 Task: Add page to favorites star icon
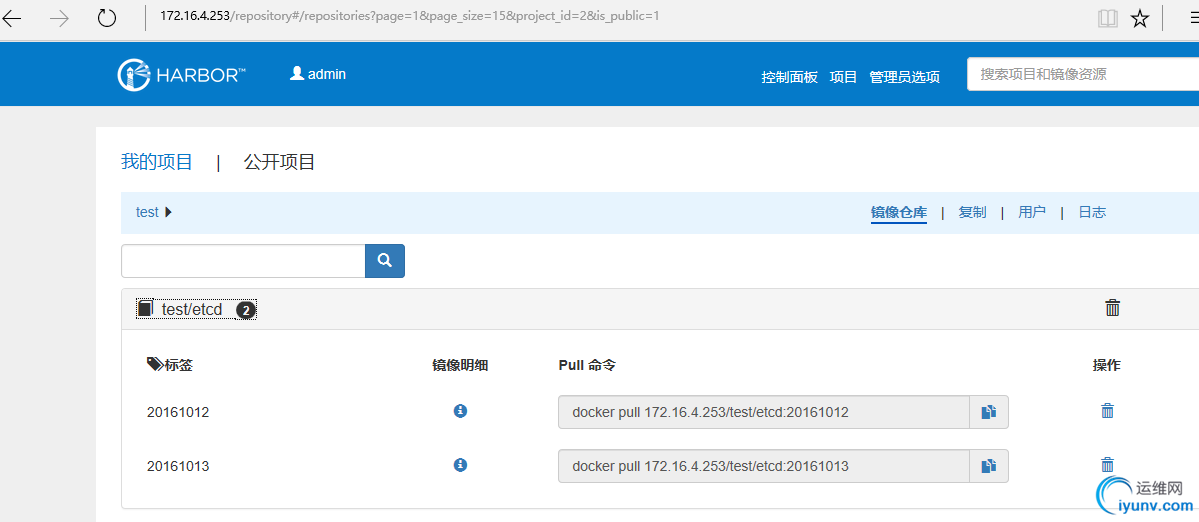1140,18
